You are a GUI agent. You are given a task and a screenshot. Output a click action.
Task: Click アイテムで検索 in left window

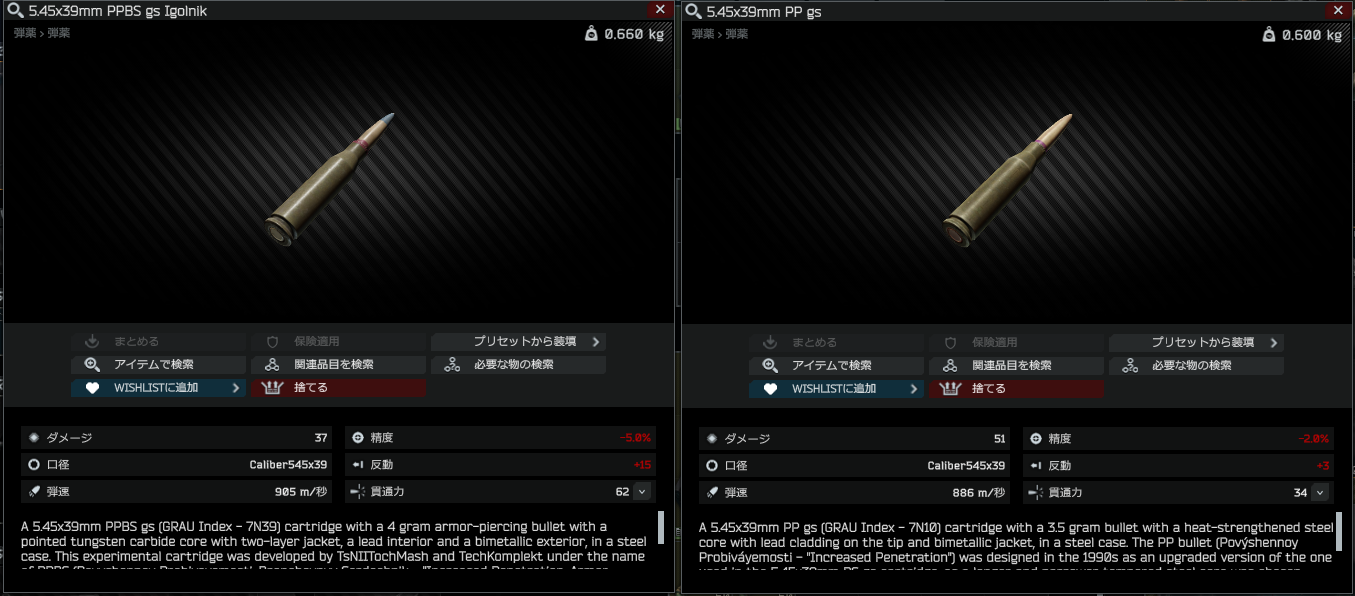coord(158,365)
